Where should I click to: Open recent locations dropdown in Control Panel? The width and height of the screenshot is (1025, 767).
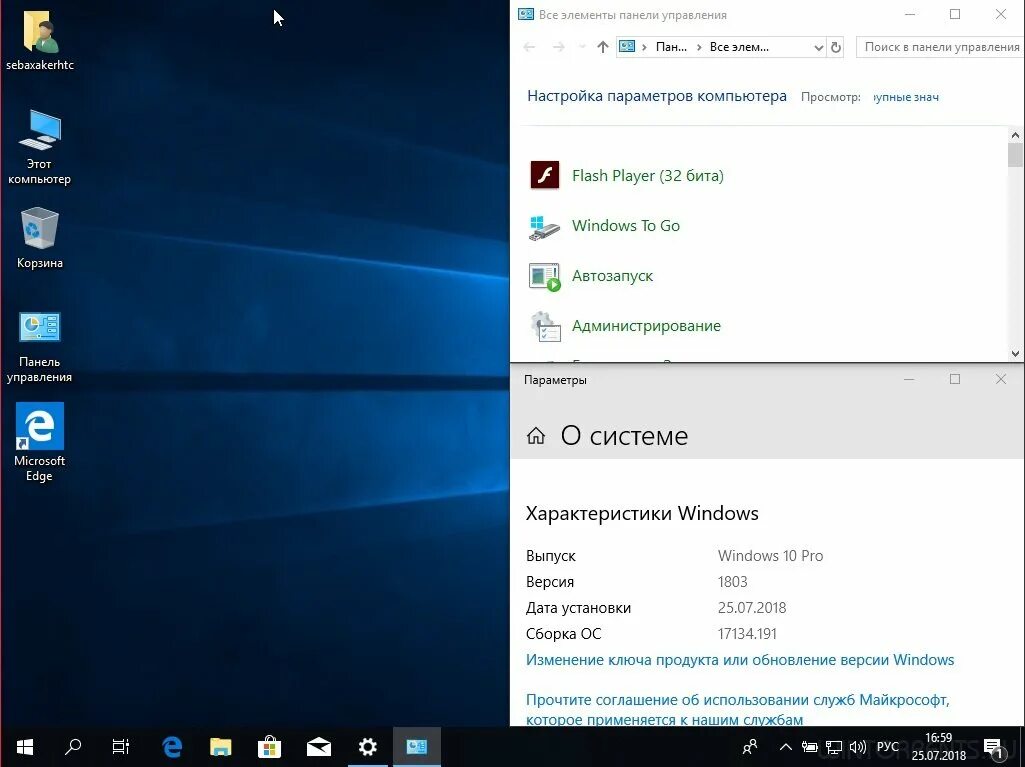pos(582,47)
